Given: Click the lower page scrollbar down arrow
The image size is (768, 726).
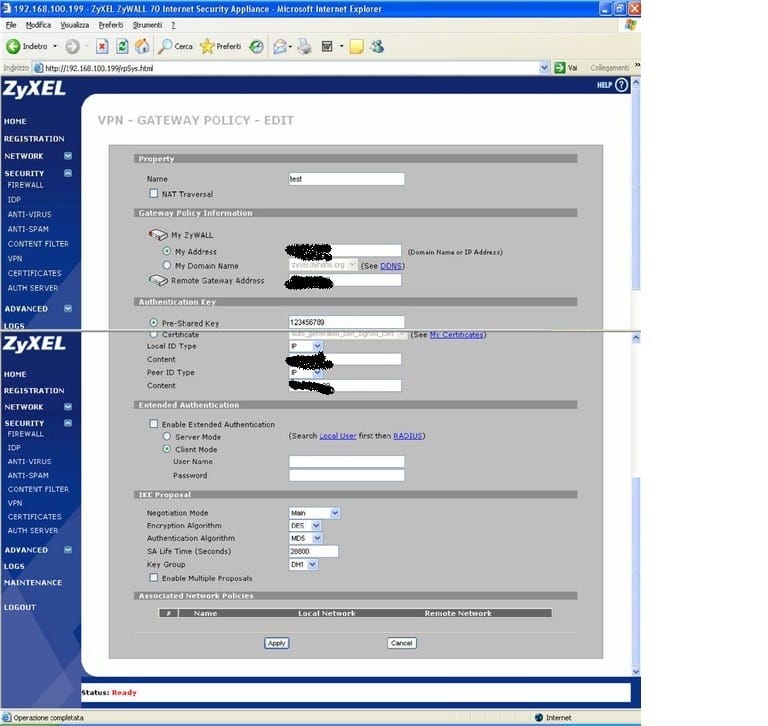Looking at the screenshot, I should pos(636,672).
